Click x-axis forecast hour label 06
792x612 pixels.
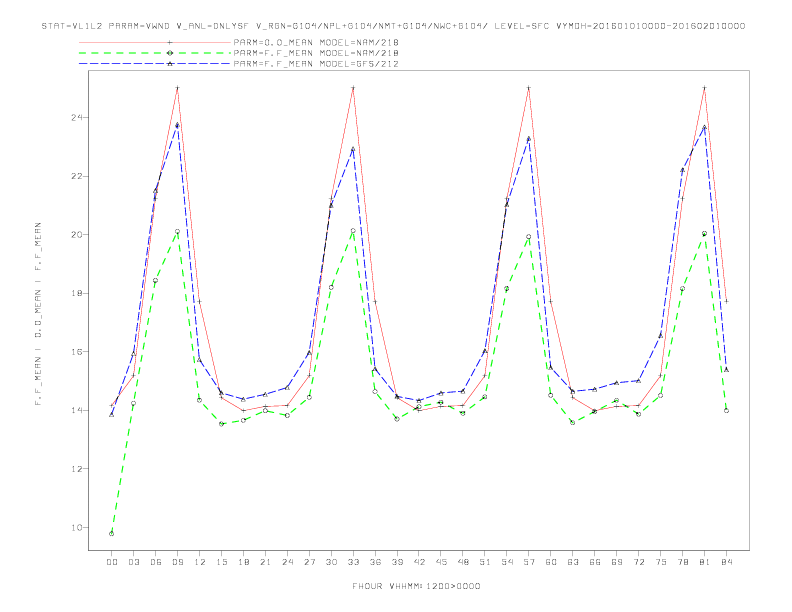point(156,562)
